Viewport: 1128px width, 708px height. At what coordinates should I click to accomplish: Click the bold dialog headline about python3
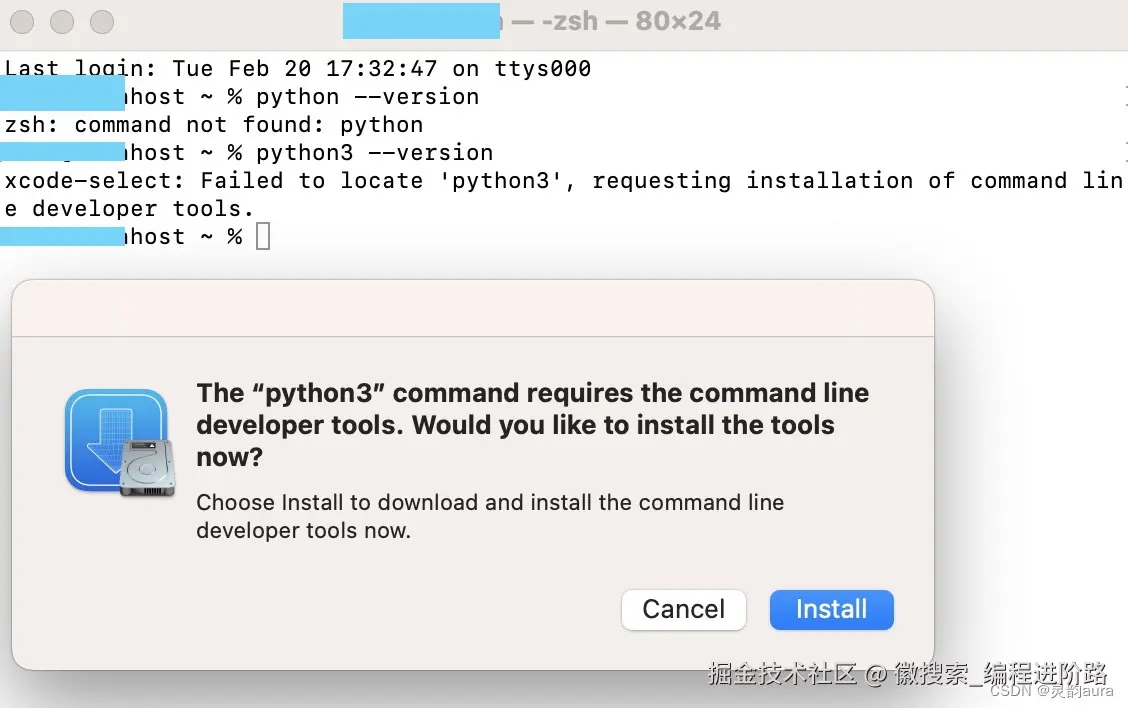click(x=532, y=424)
